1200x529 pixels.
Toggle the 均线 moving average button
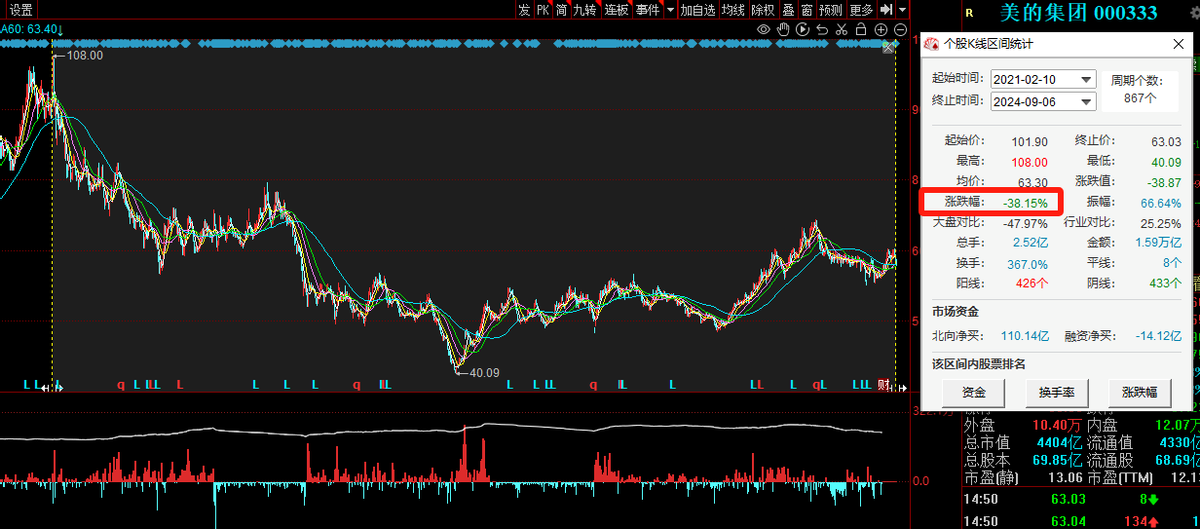tap(734, 9)
